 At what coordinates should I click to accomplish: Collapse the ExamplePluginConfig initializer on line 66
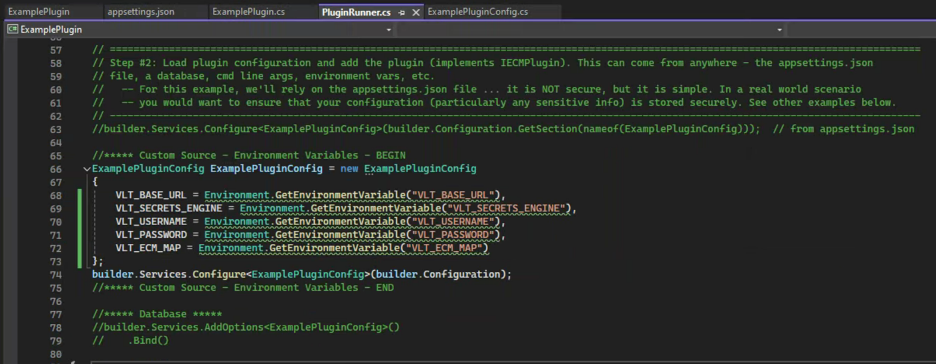[x=88, y=169]
